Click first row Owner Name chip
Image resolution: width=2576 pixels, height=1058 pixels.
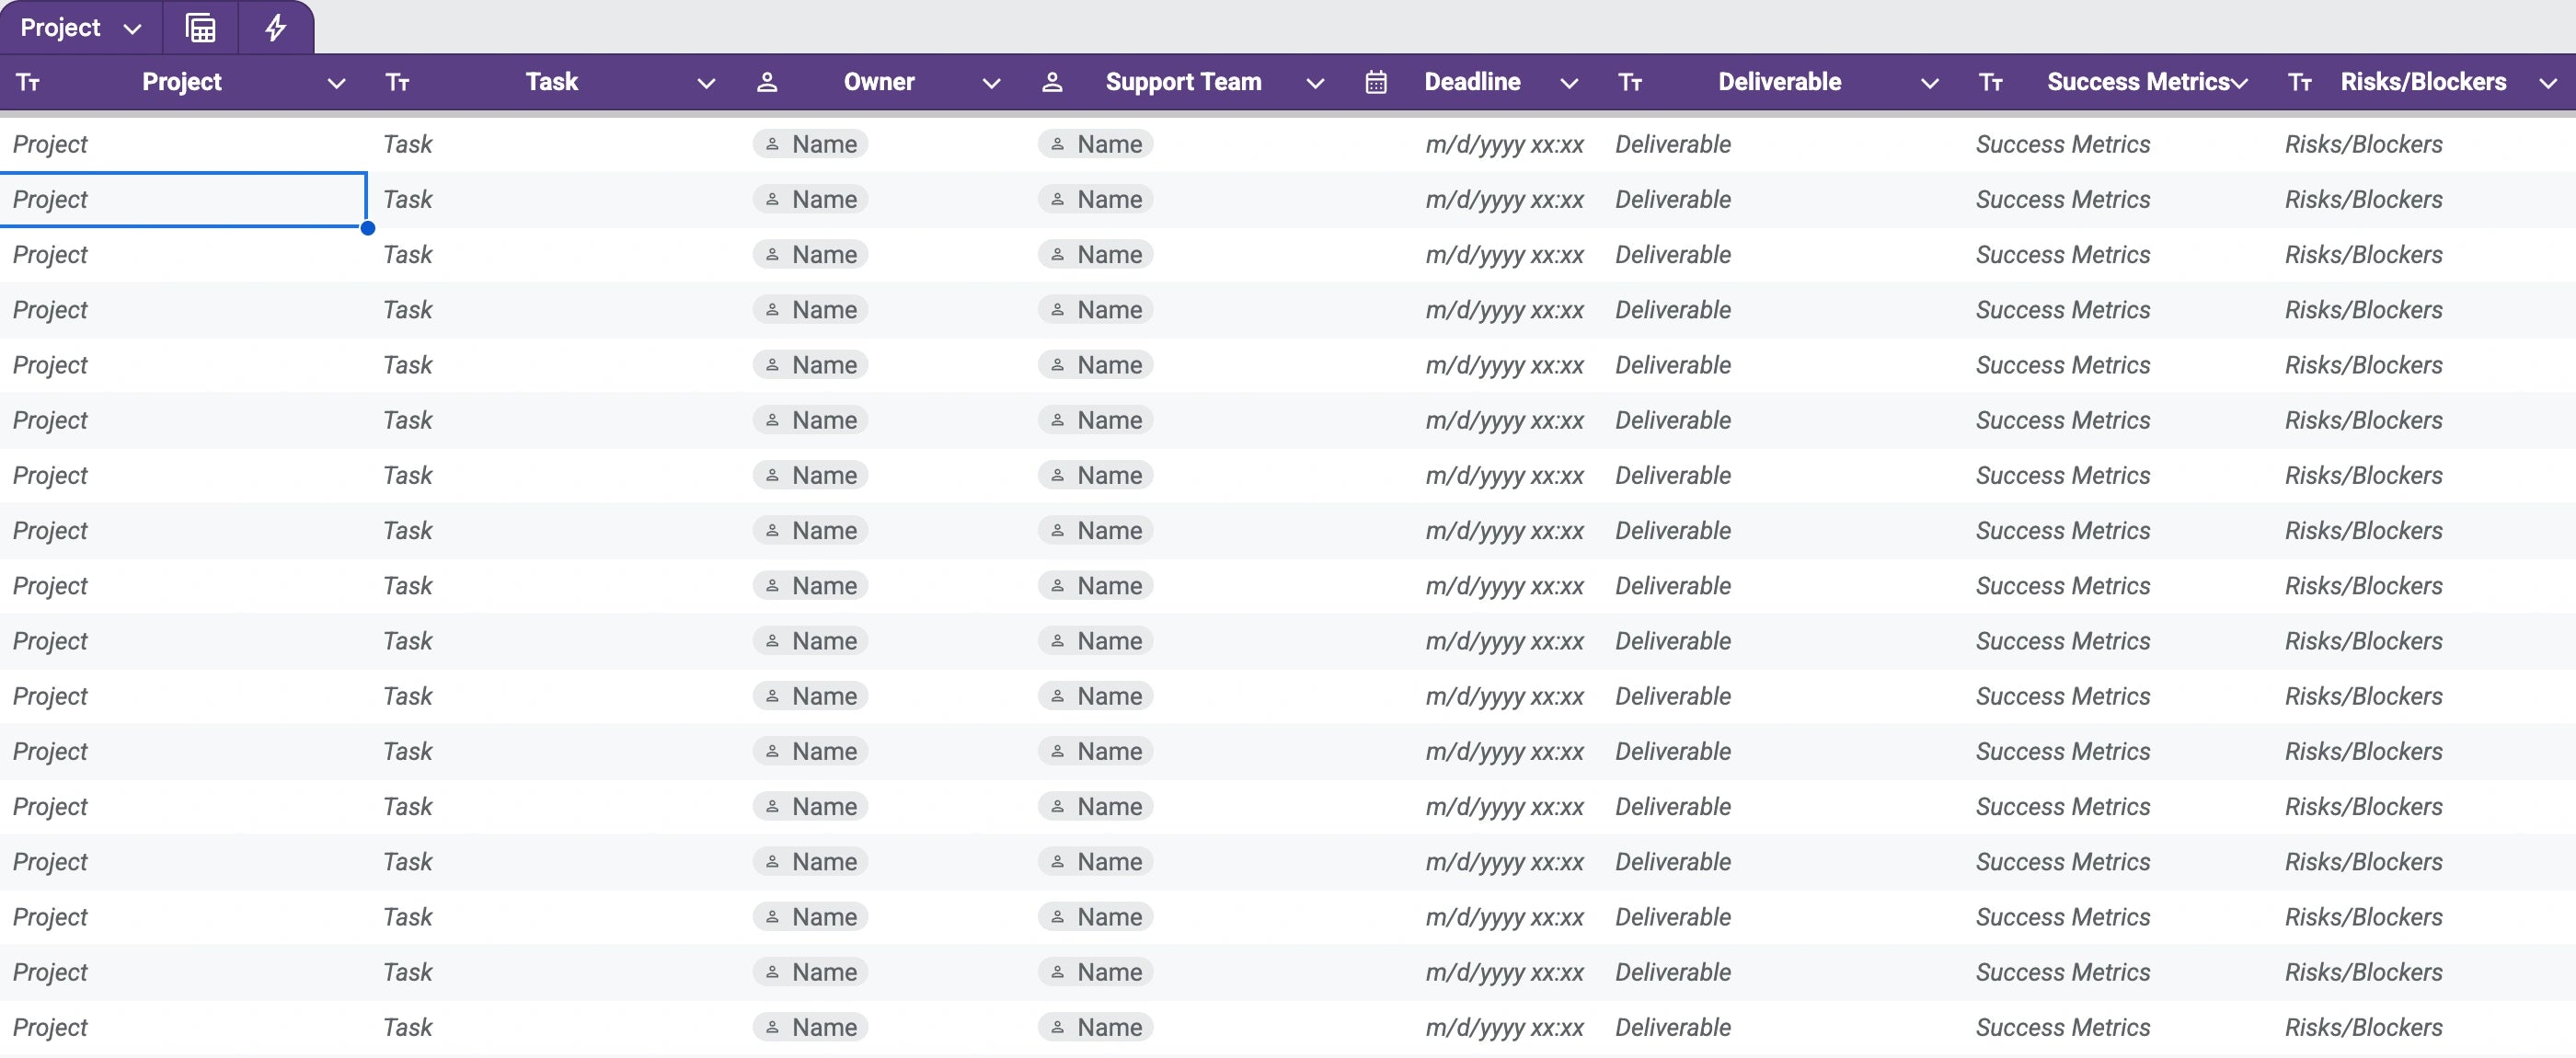tap(811, 144)
